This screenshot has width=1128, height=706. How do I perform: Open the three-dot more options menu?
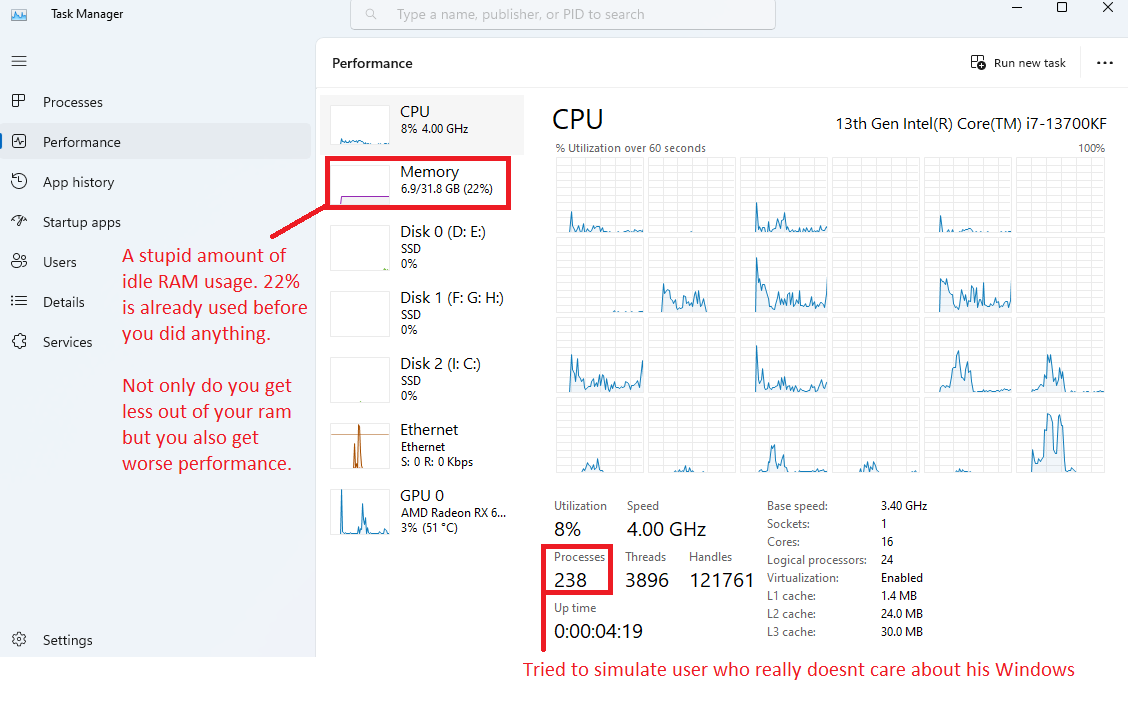click(x=1104, y=63)
